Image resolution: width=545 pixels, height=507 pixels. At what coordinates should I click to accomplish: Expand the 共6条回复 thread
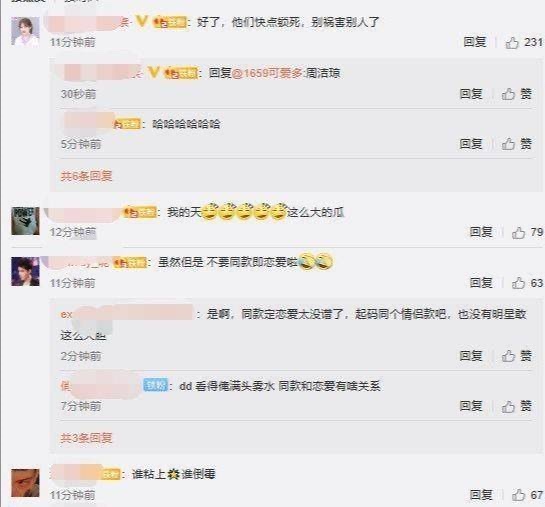click(86, 176)
